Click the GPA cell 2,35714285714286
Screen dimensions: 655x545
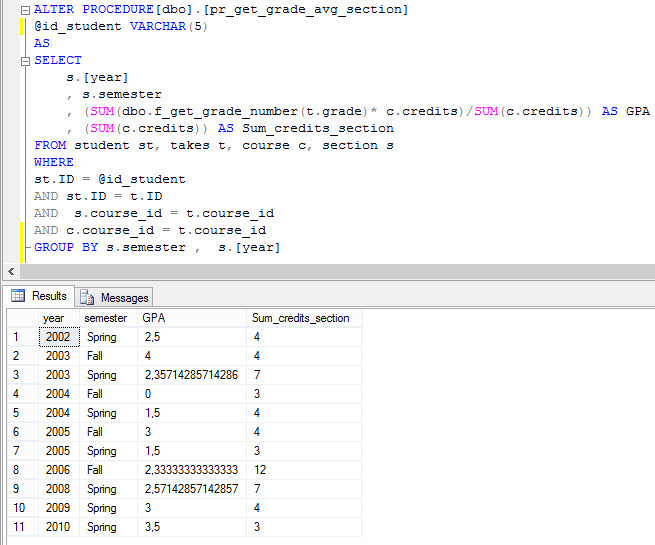pos(192,375)
